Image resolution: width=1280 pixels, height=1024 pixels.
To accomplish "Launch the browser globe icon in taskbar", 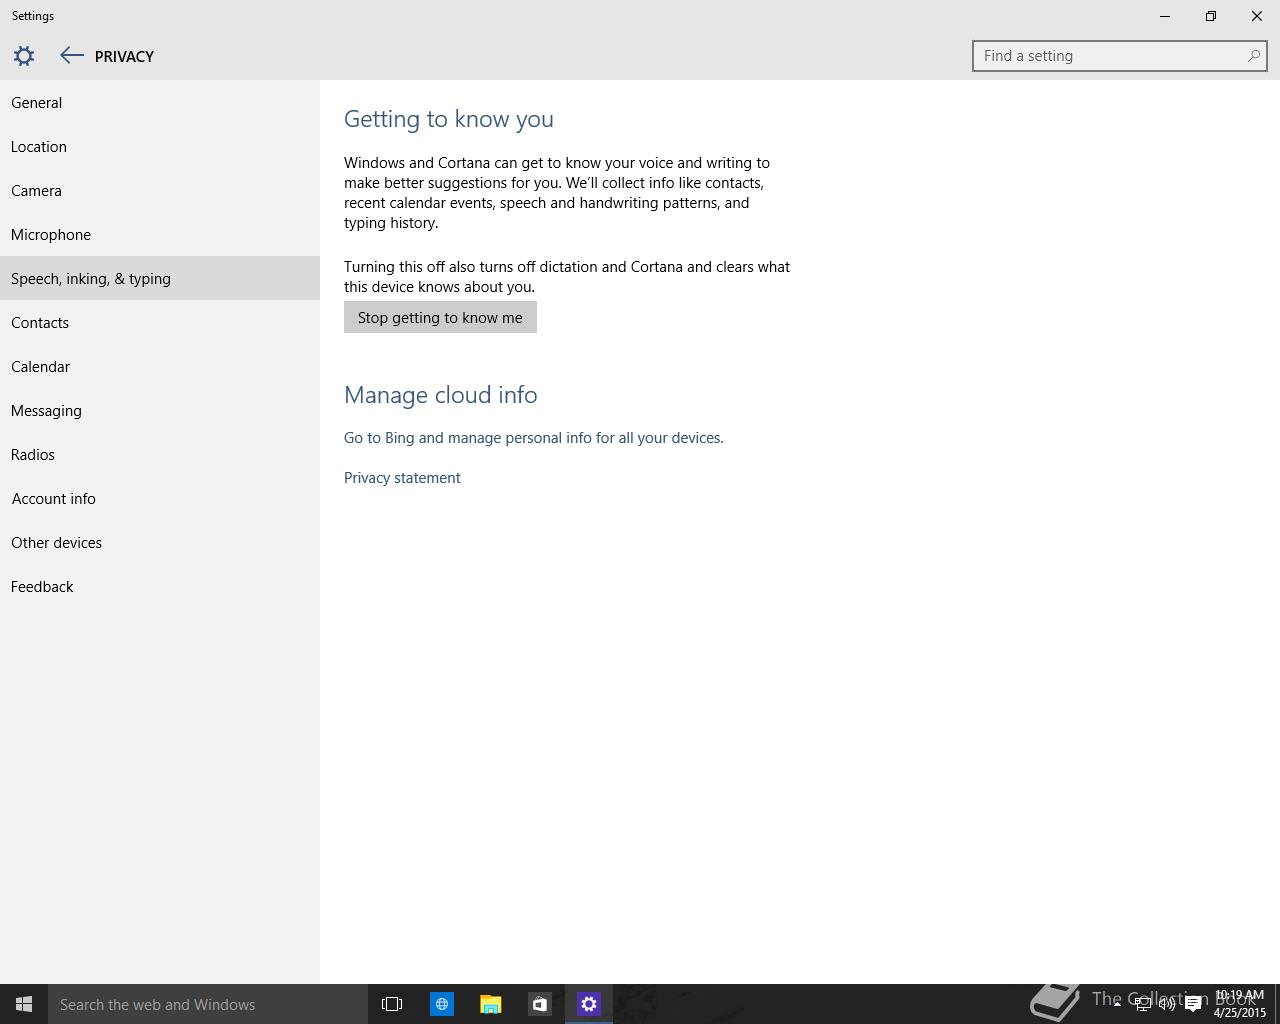I will coord(441,1004).
